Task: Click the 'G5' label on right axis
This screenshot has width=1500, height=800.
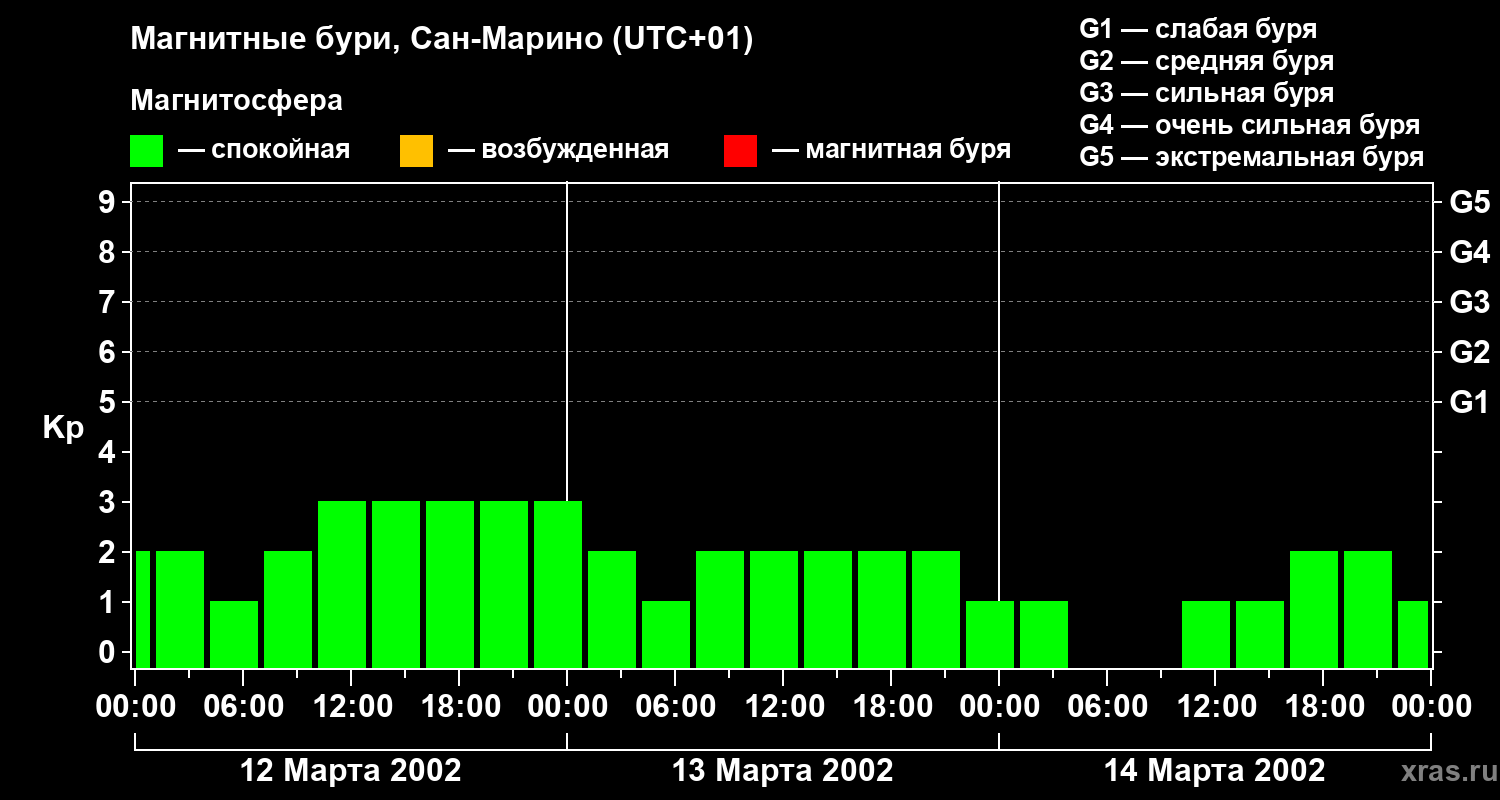Action: (1469, 202)
